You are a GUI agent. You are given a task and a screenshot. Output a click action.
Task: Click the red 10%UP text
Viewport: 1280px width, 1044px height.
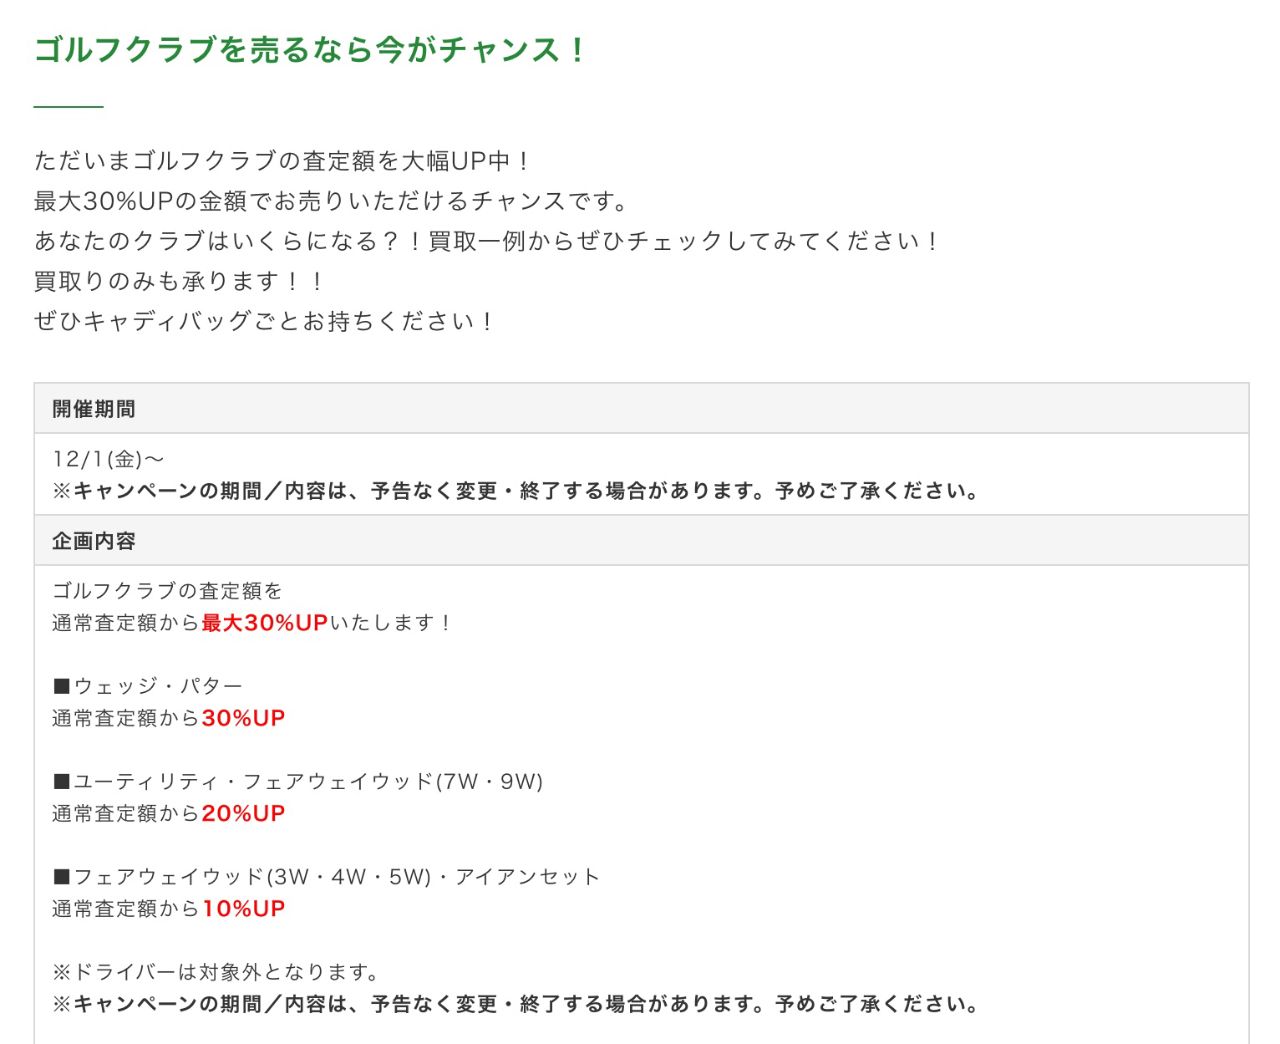click(x=243, y=909)
